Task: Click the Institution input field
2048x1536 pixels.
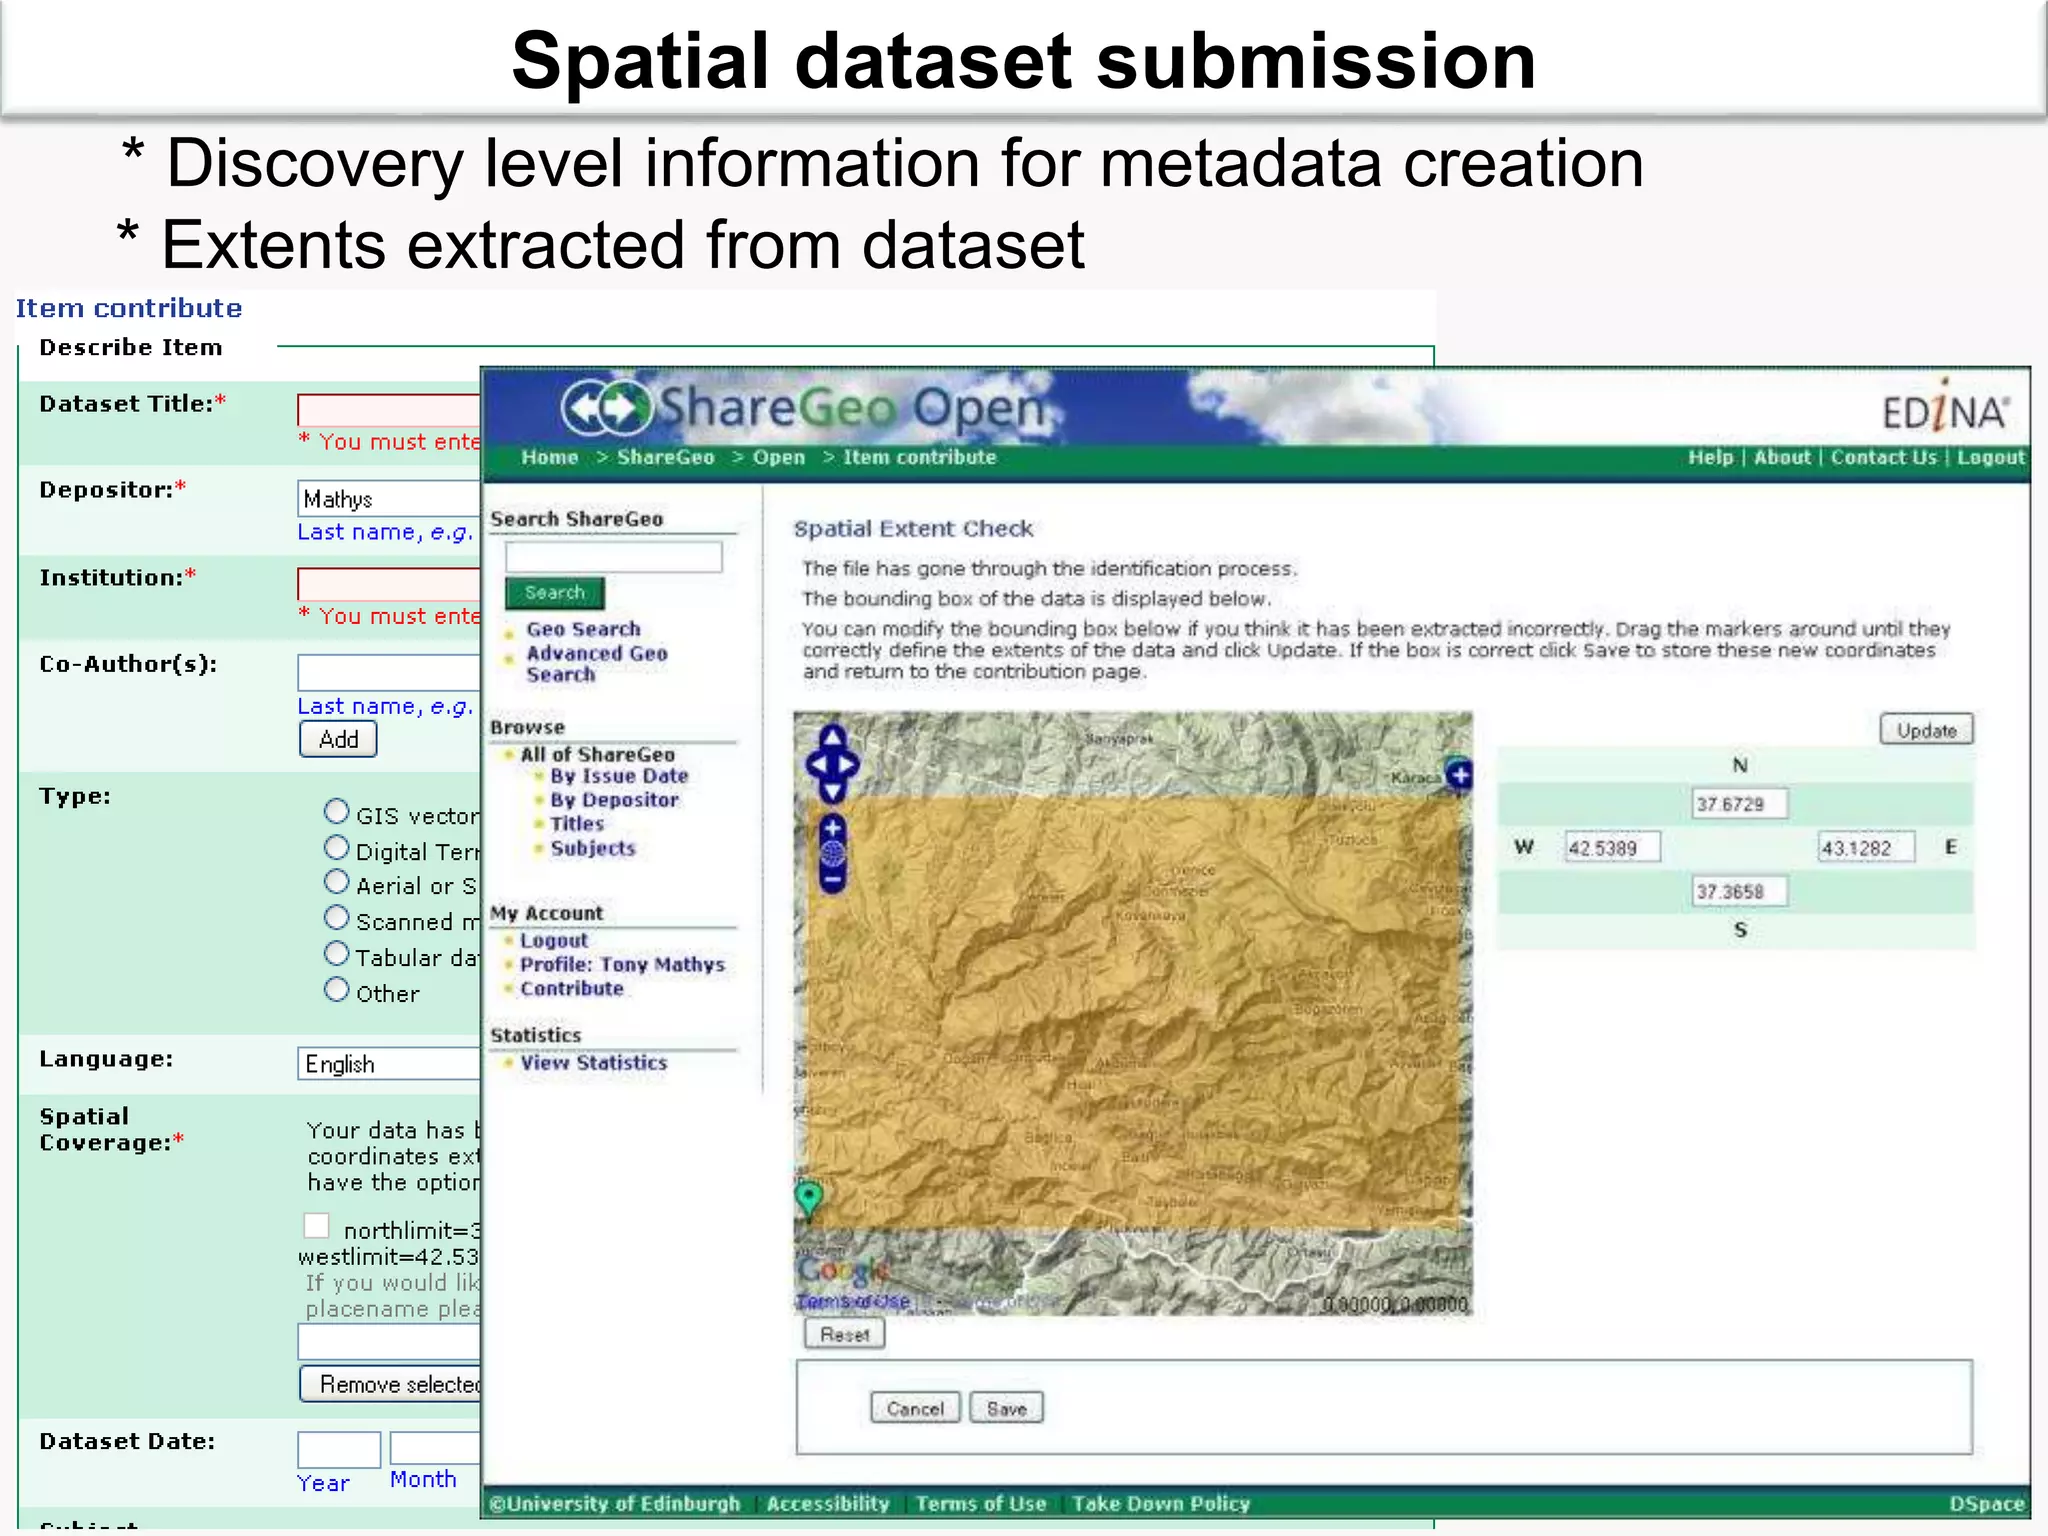Action: click(x=389, y=584)
